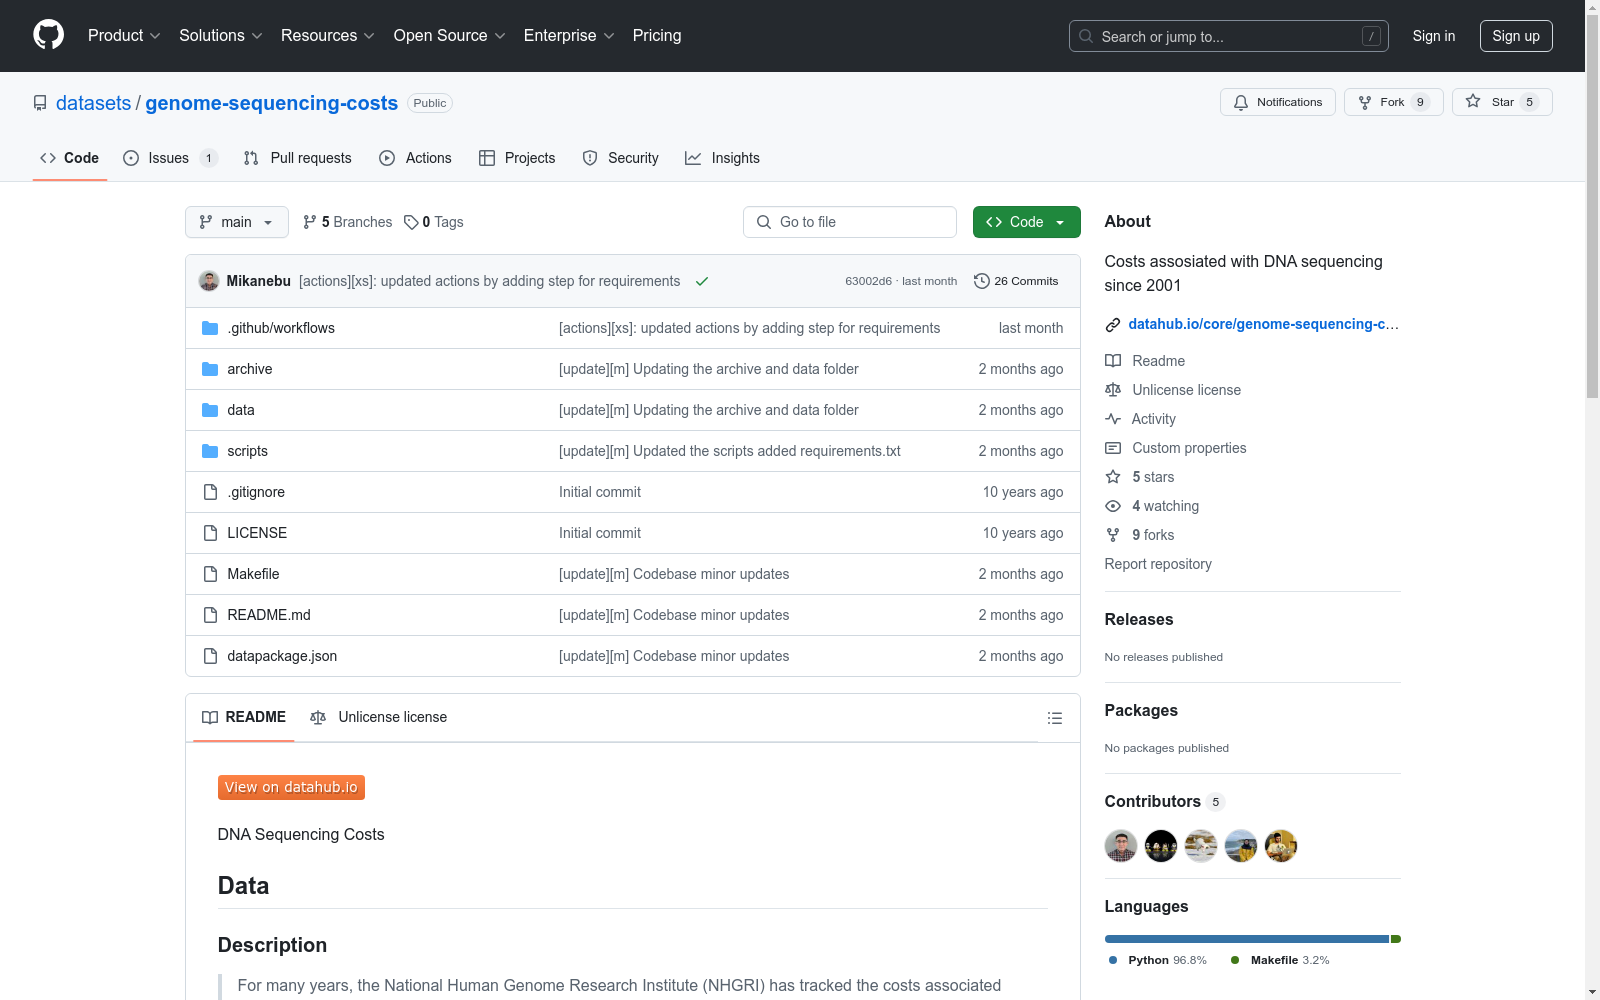
Task: Switch to the Pull requests tab
Action: (297, 158)
